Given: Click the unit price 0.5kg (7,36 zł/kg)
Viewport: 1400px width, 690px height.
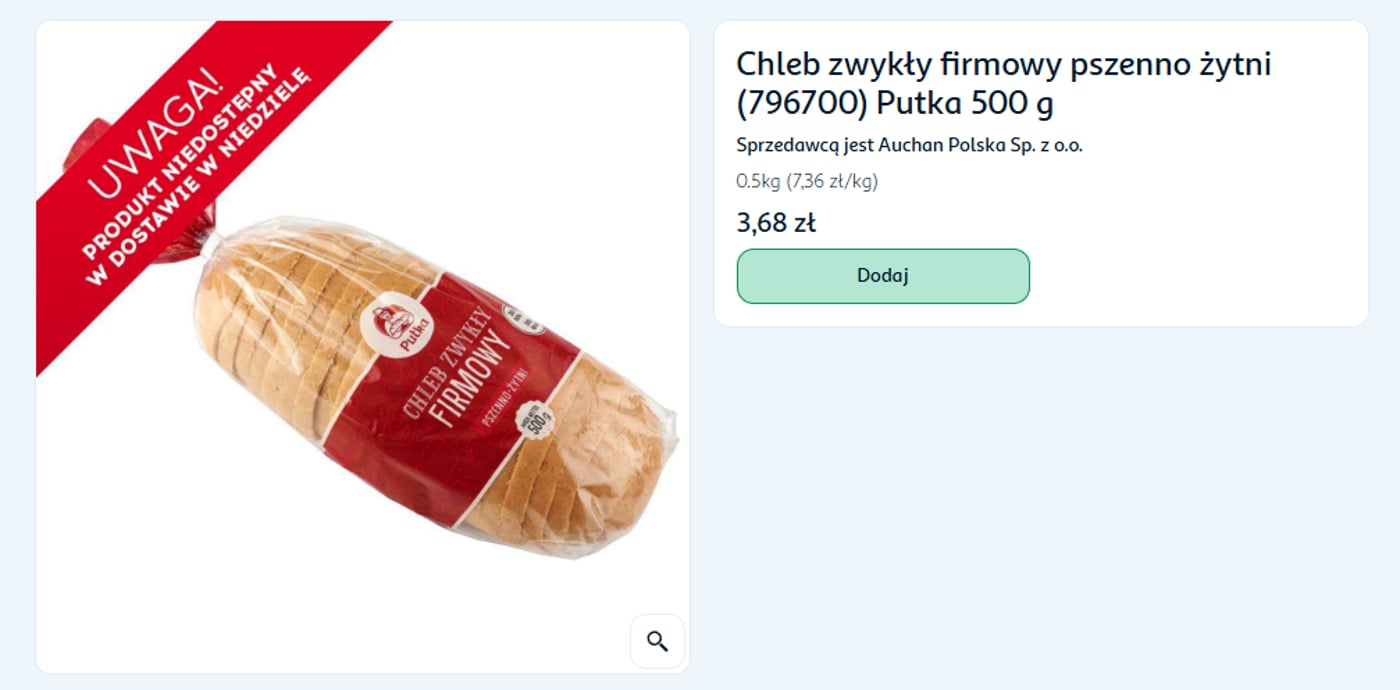Looking at the screenshot, I should [807, 181].
